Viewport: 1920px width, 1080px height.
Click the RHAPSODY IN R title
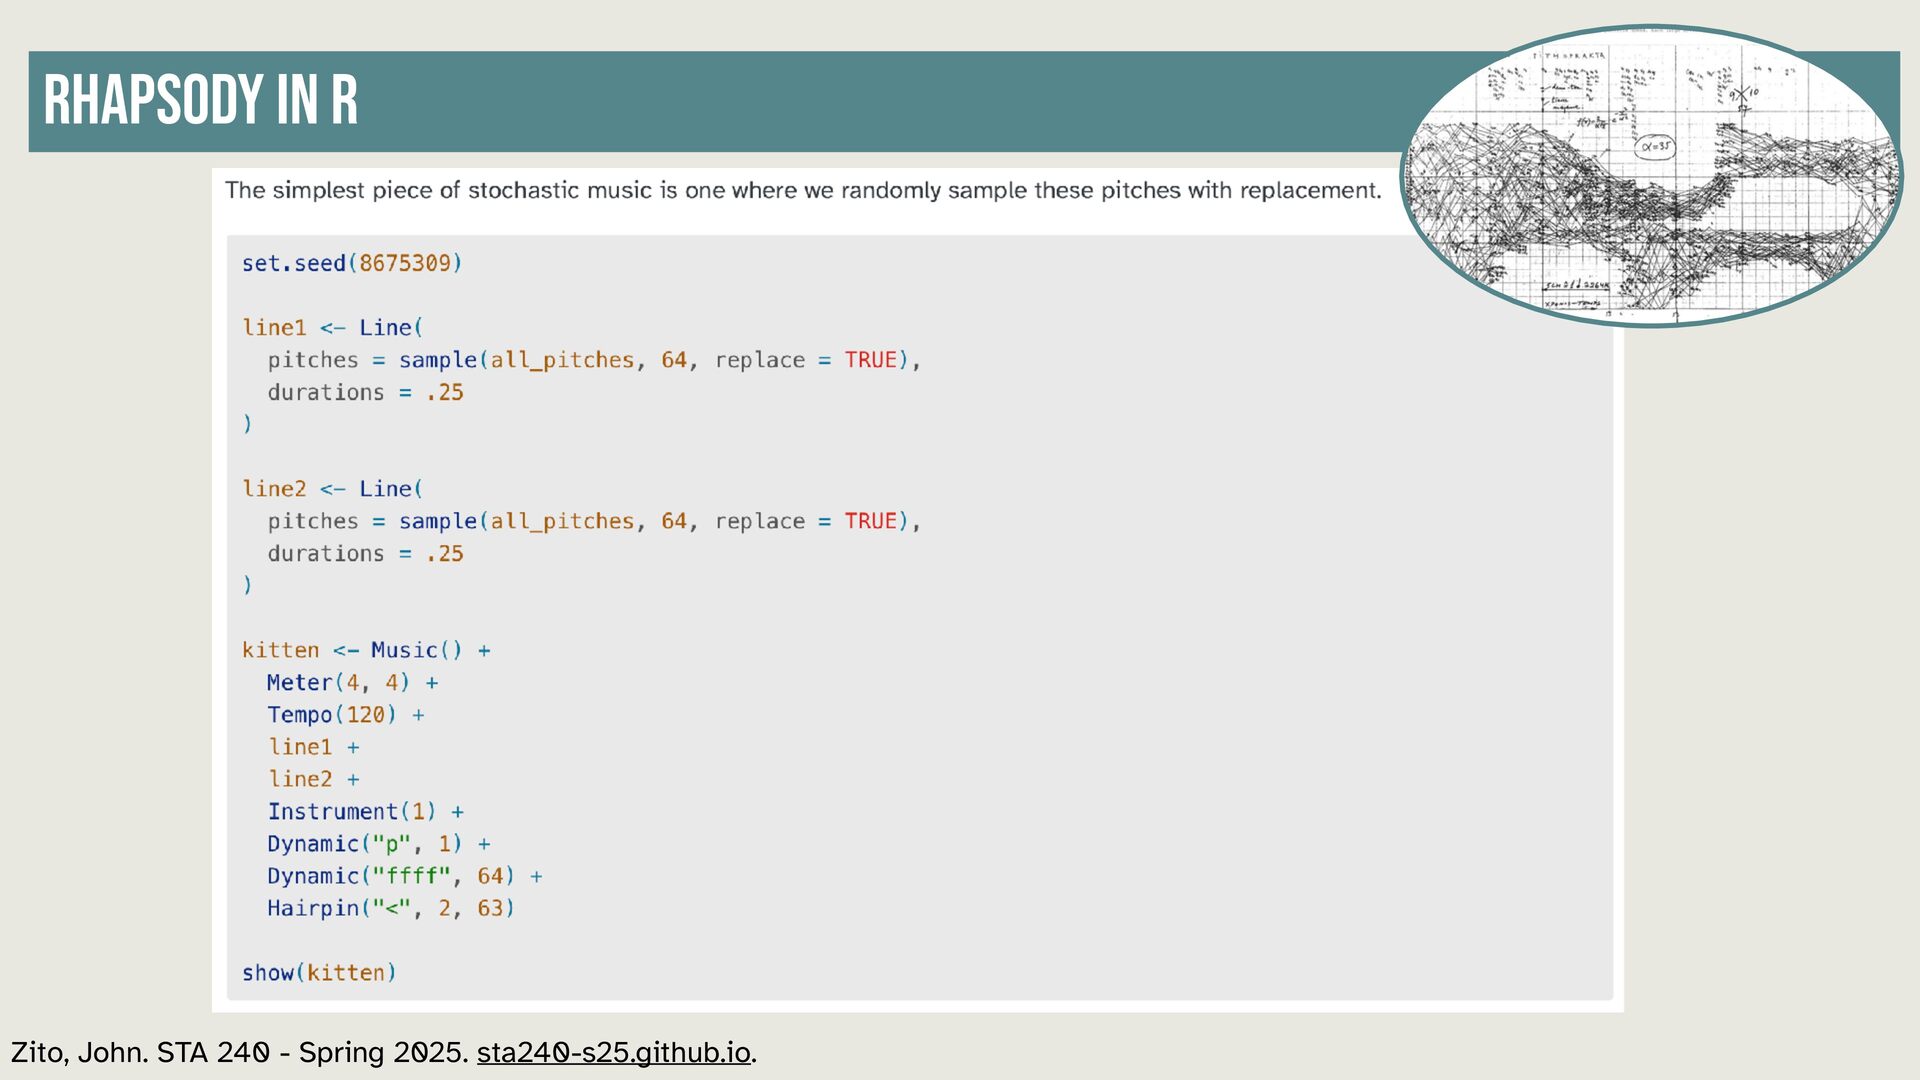point(200,100)
